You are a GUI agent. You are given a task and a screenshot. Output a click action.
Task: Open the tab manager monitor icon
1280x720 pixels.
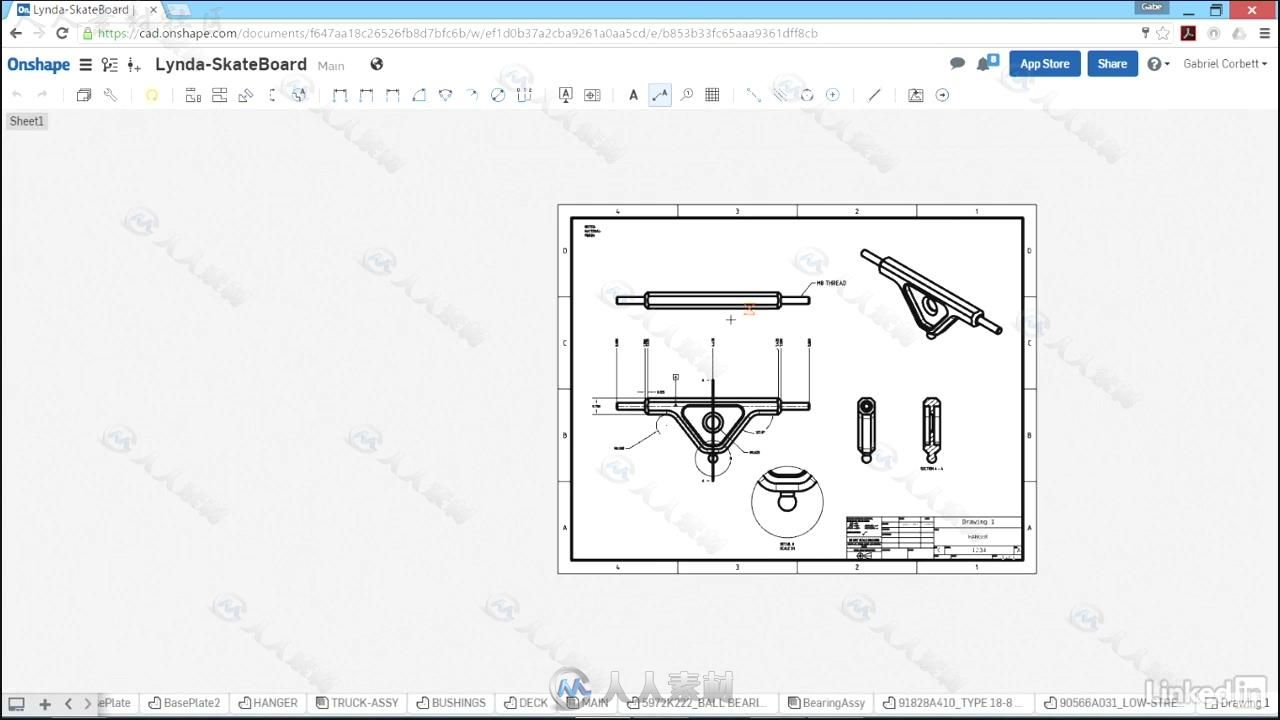(x=16, y=704)
